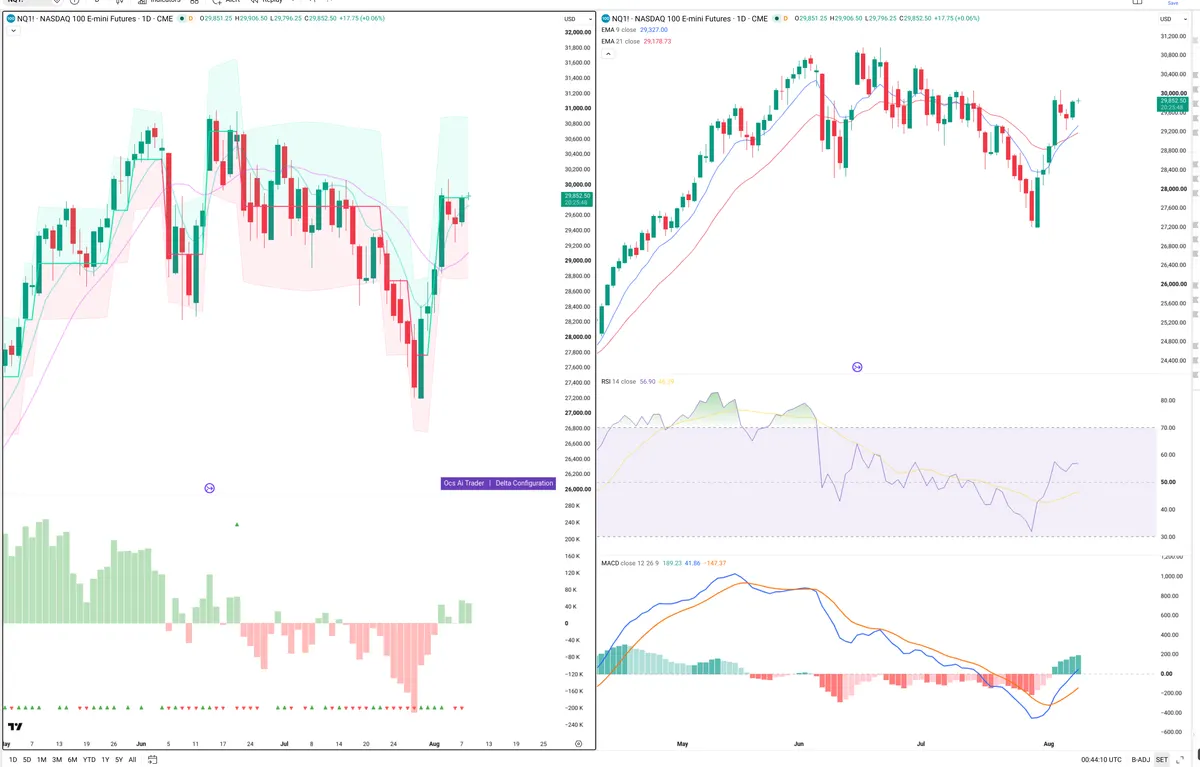Expand the left chart indicator legend chevron
The width and height of the screenshot is (1200, 767).
click(x=12, y=31)
